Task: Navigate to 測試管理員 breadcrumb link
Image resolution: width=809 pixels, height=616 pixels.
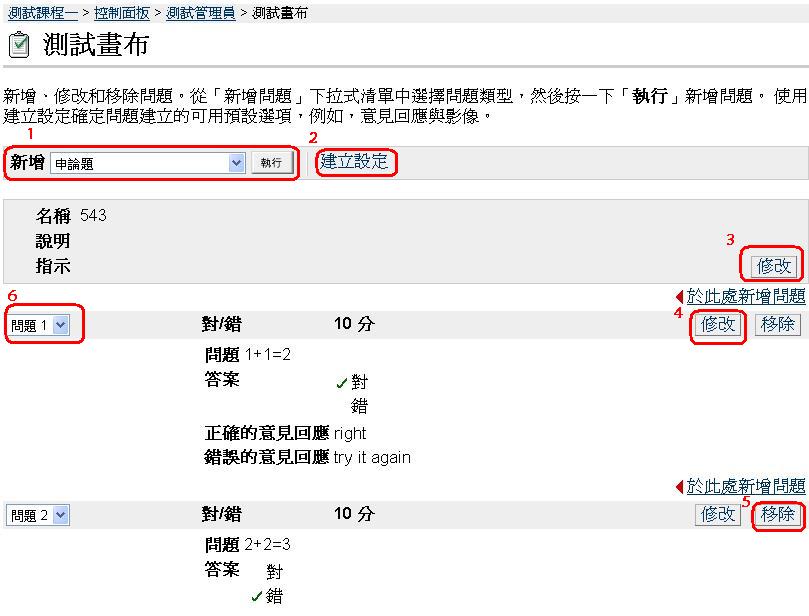Action: pyautogui.click(x=200, y=13)
